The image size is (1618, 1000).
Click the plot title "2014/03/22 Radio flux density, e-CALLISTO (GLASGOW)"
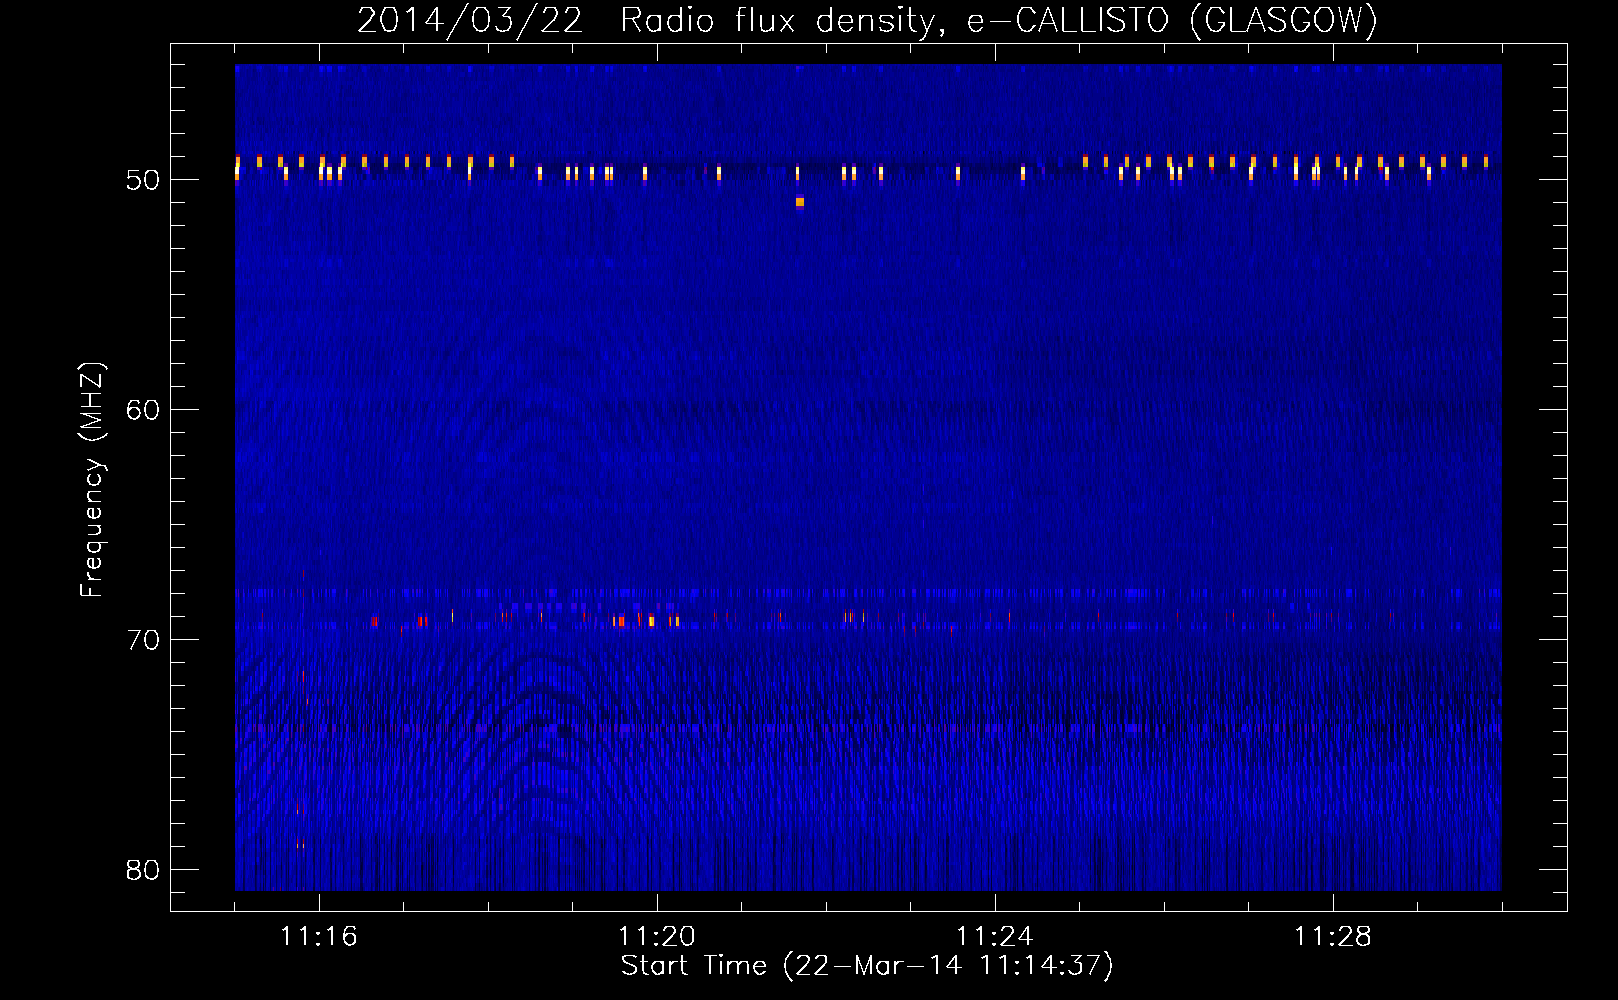pos(867,20)
